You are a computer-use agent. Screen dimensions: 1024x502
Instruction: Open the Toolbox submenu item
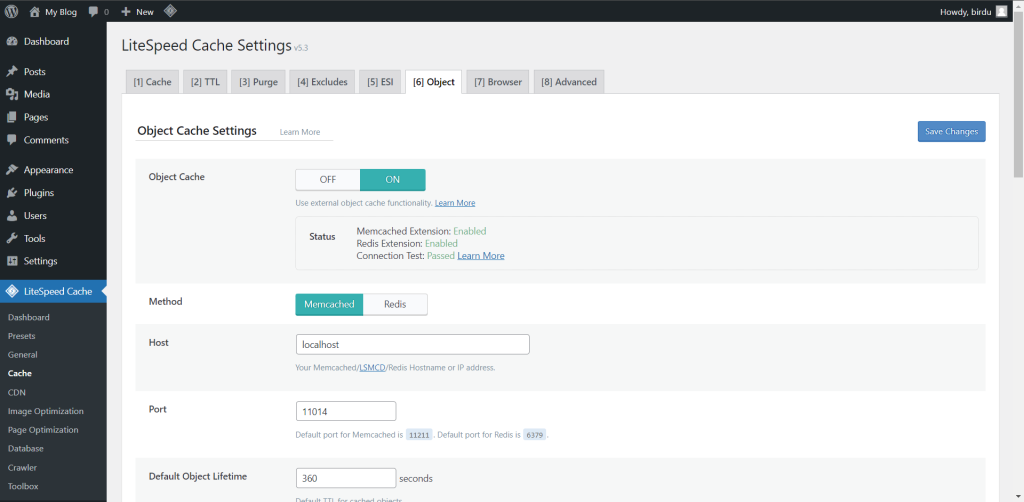tap(23, 486)
